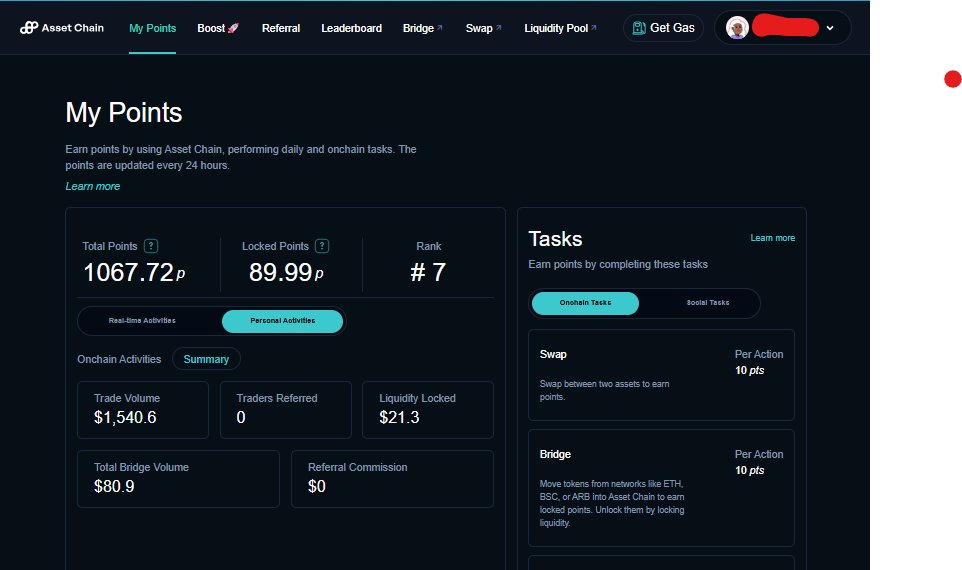Click the 1067.72 total points value
Viewport: 962px width, 570px height.
coord(134,272)
